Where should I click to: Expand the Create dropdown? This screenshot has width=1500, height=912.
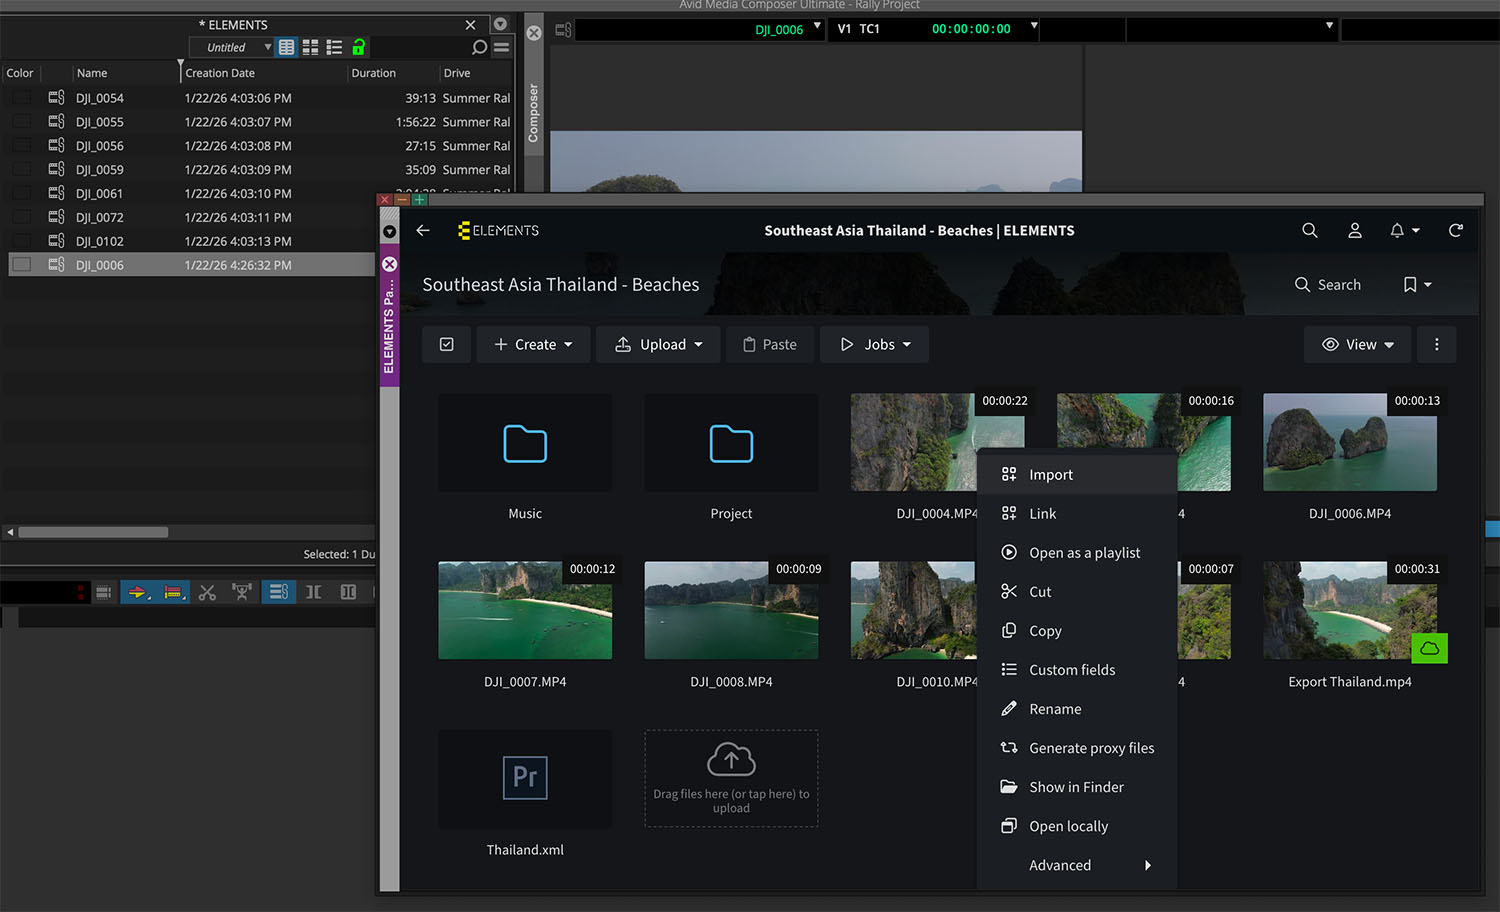534,345
